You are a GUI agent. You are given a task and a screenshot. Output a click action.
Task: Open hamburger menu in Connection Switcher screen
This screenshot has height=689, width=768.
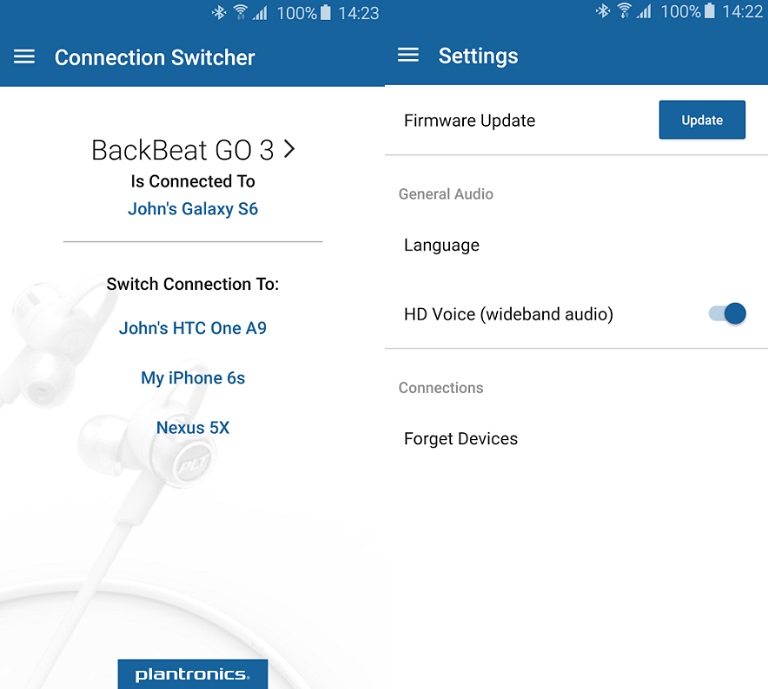(x=24, y=57)
